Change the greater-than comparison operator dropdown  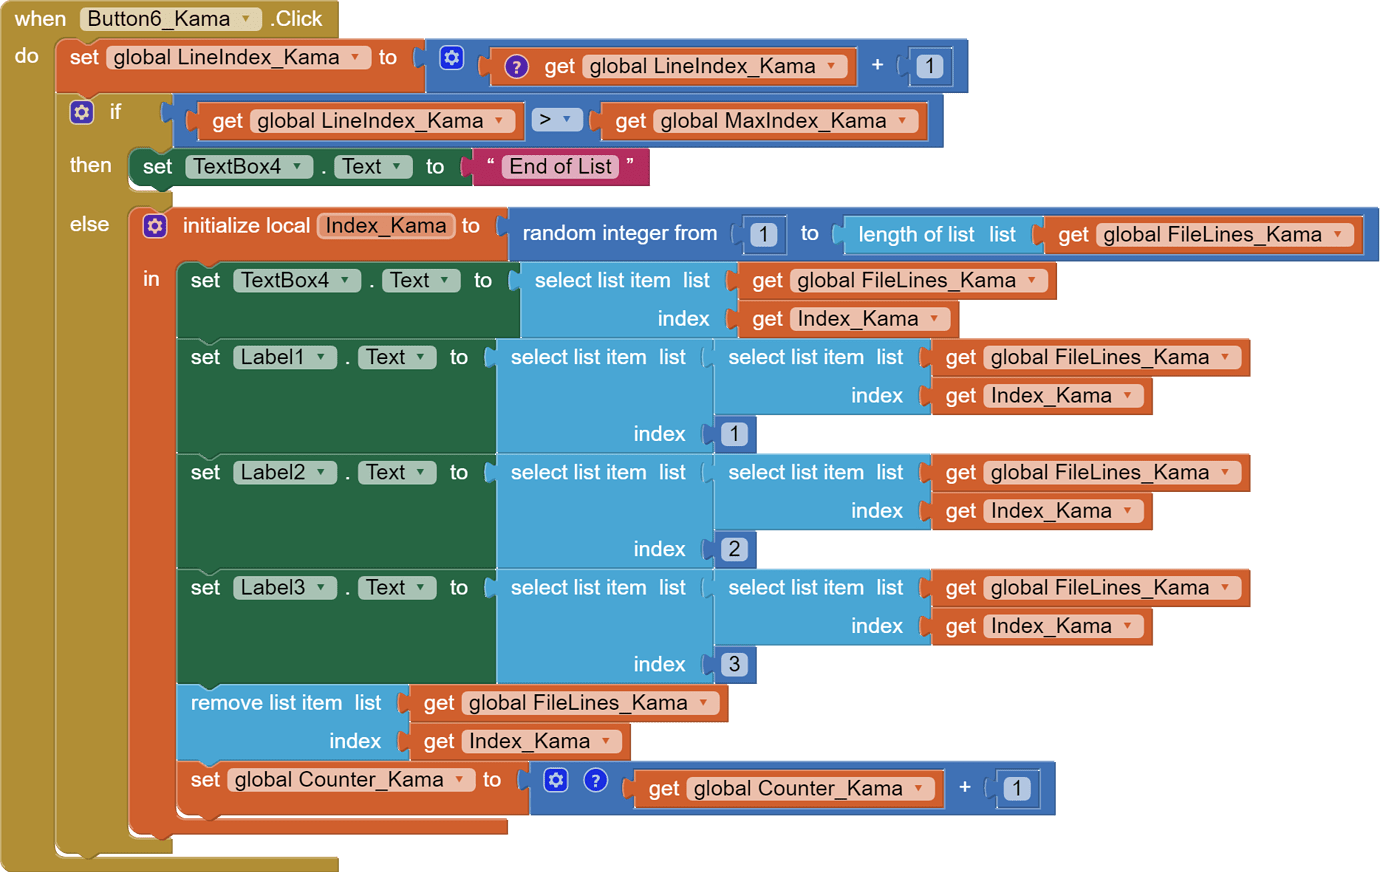556,120
